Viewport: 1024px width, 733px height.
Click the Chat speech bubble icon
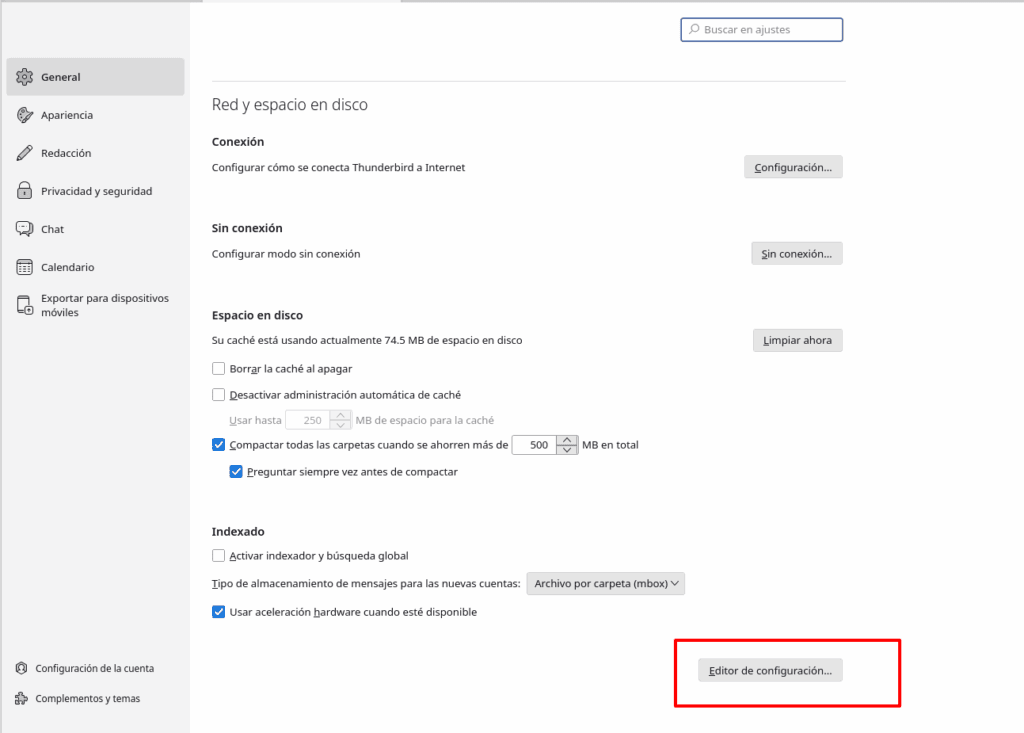pyautogui.click(x=25, y=229)
